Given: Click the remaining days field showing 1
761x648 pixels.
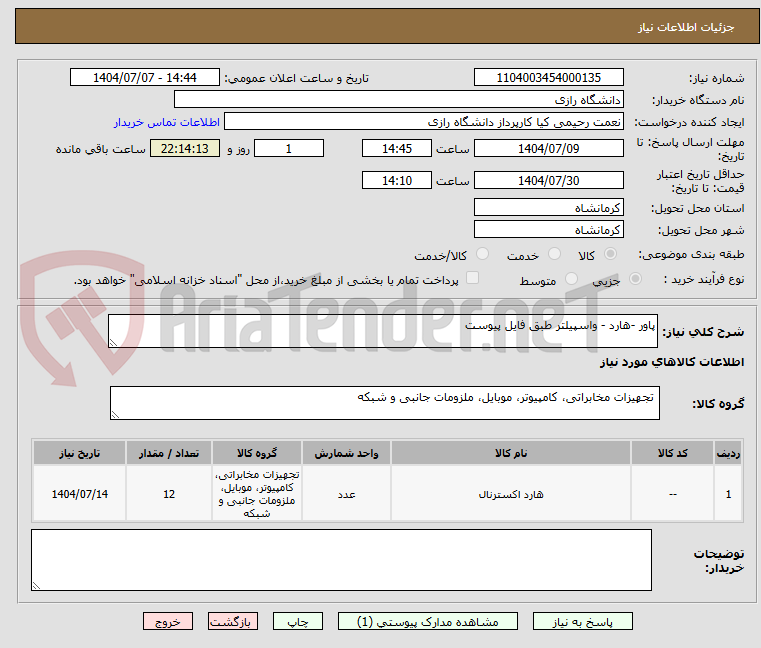Looking at the screenshot, I should (289, 149).
